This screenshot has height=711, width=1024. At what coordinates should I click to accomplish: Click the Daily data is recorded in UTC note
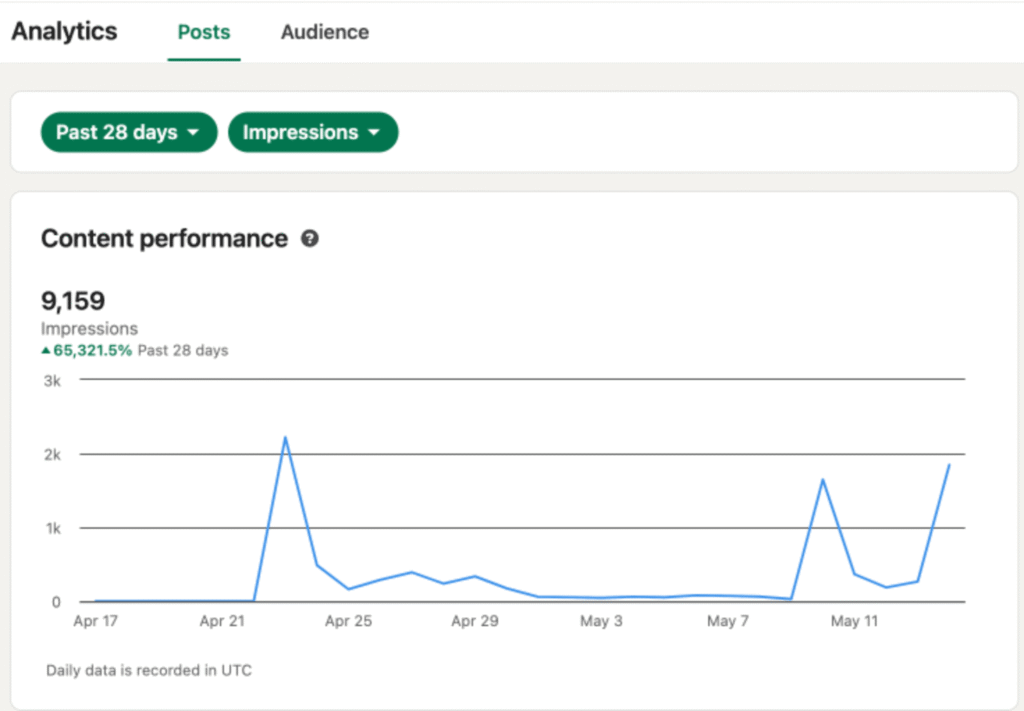(x=149, y=671)
